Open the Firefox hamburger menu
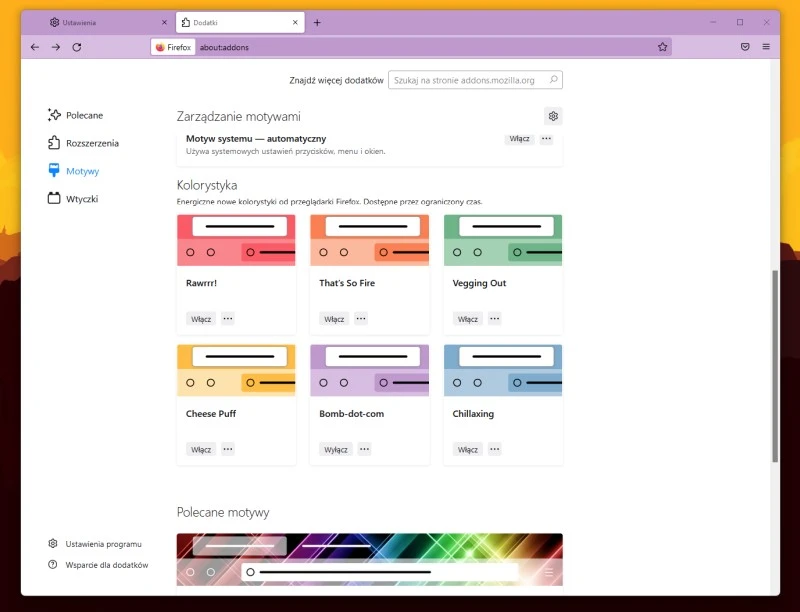The width and height of the screenshot is (800, 612). pos(766,47)
